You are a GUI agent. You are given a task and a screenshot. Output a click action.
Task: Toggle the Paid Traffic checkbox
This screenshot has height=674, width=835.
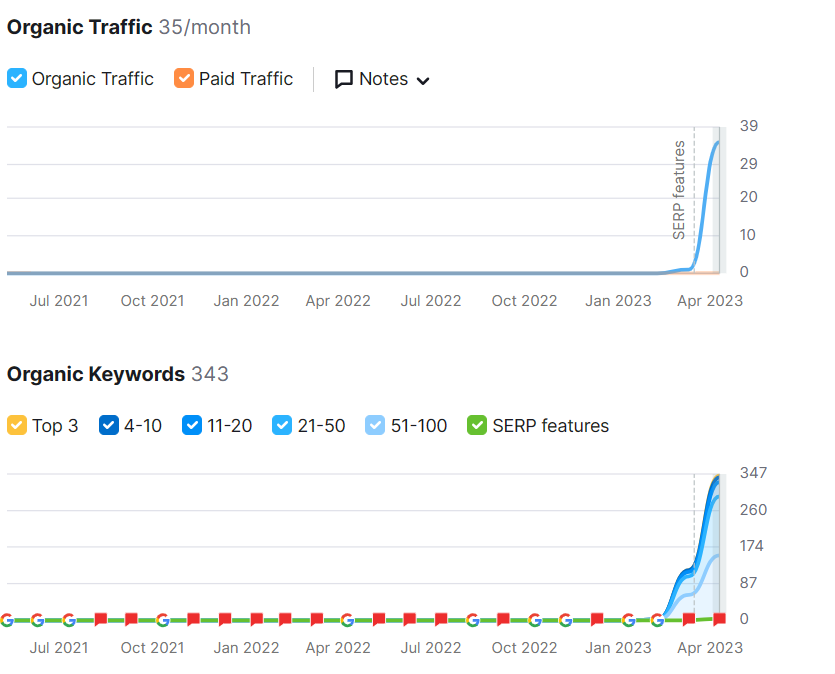click(184, 79)
